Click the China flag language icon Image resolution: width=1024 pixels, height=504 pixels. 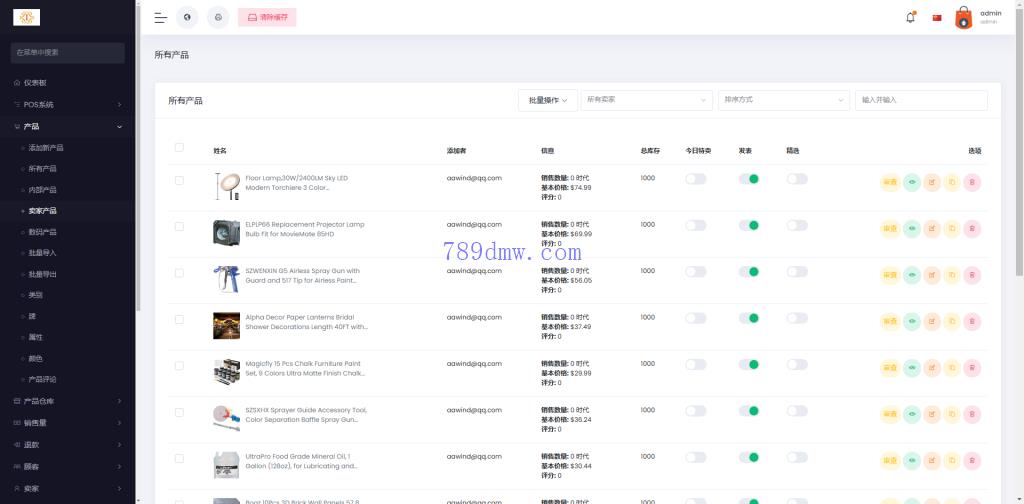click(937, 17)
